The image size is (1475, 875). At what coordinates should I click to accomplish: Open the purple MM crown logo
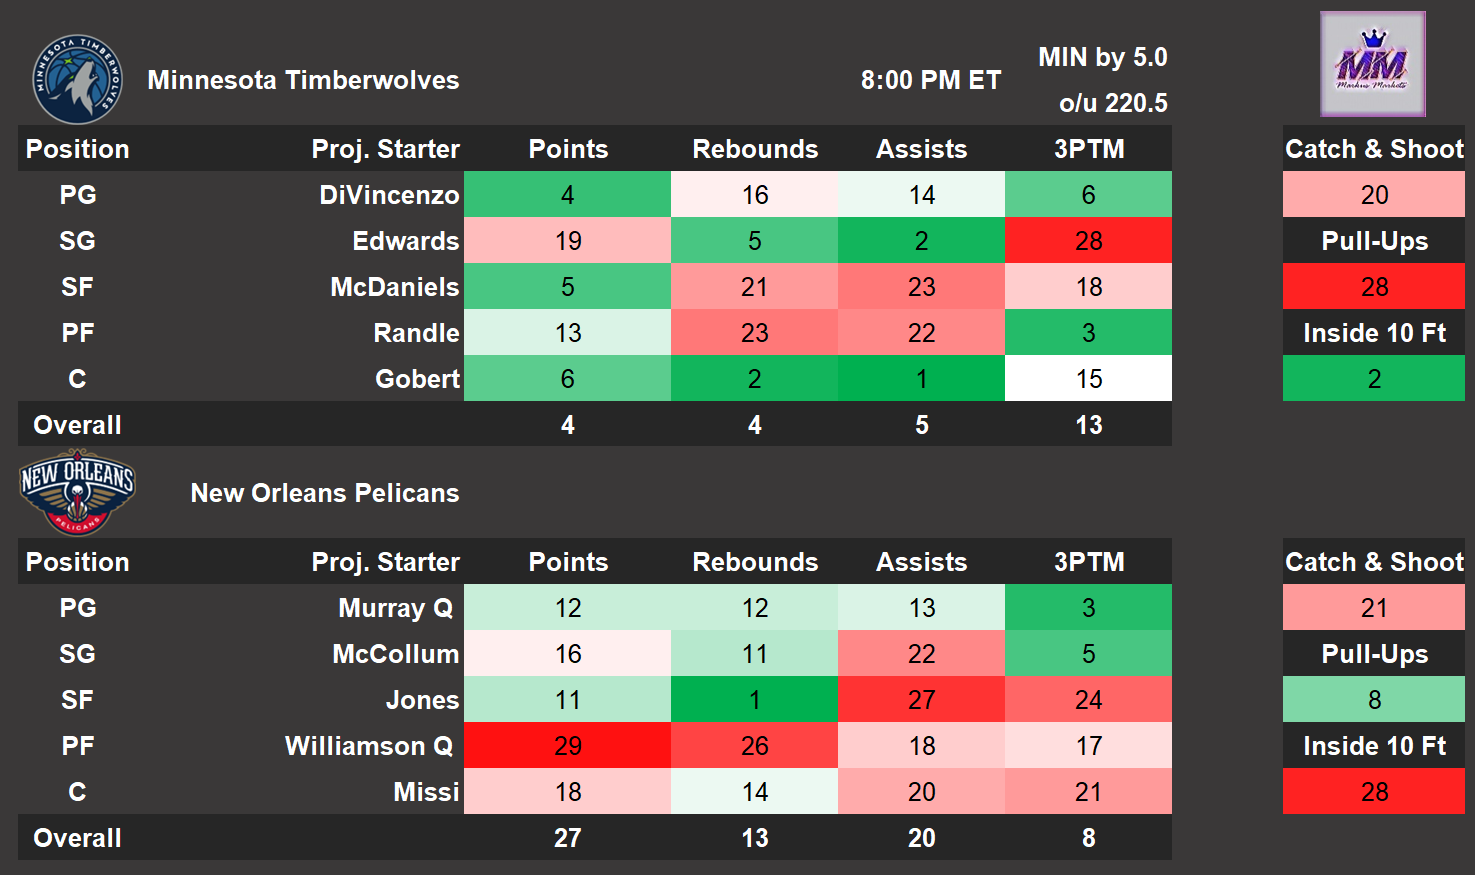pyautogui.click(x=1372, y=65)
